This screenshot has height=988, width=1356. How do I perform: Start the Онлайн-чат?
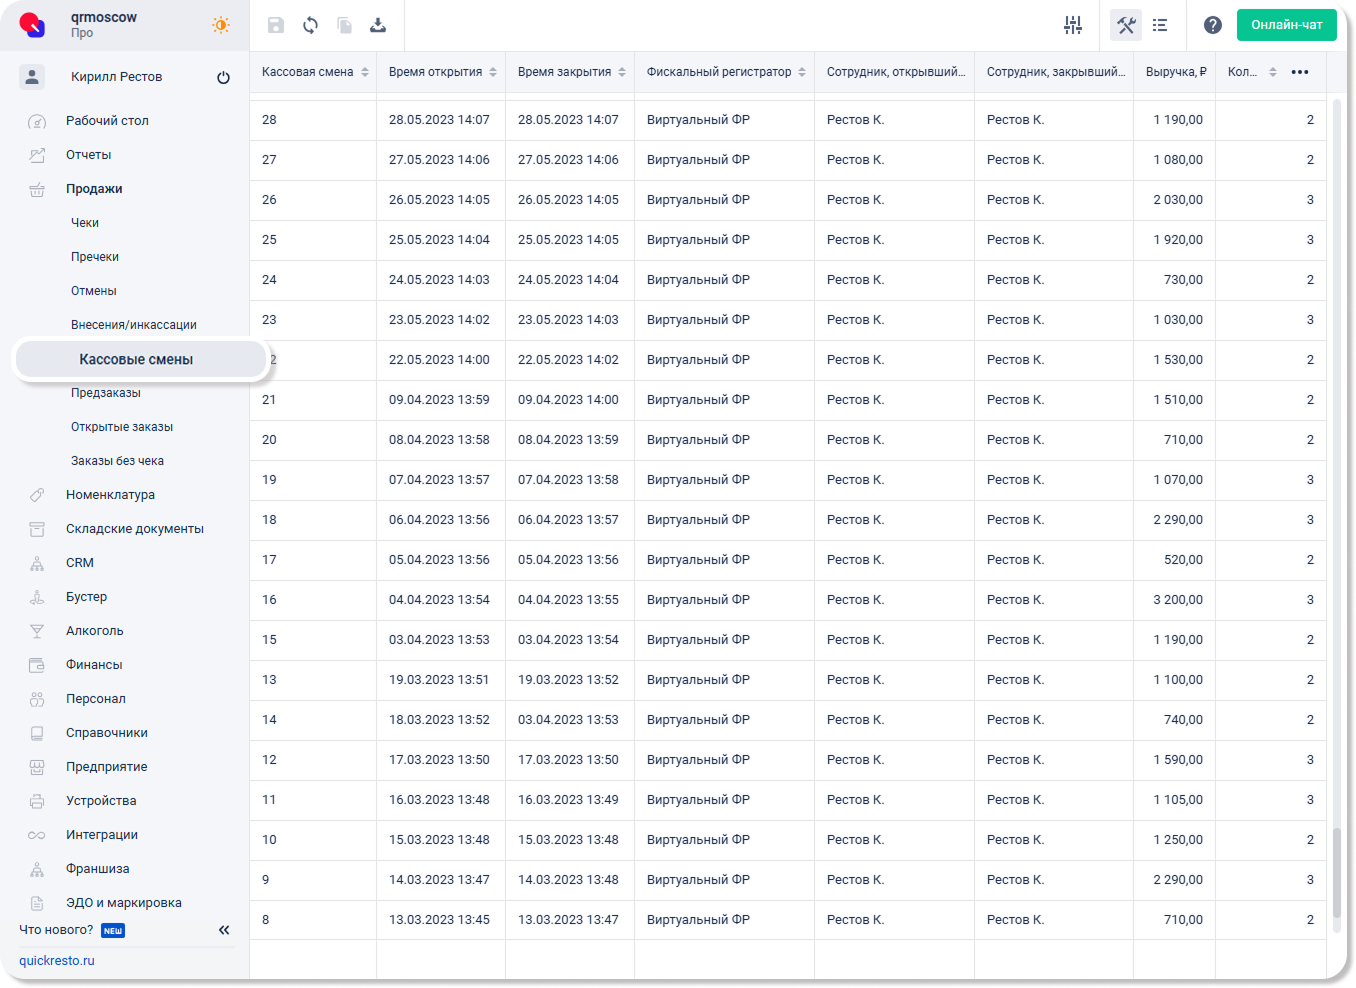click(x=1286, y=25)
